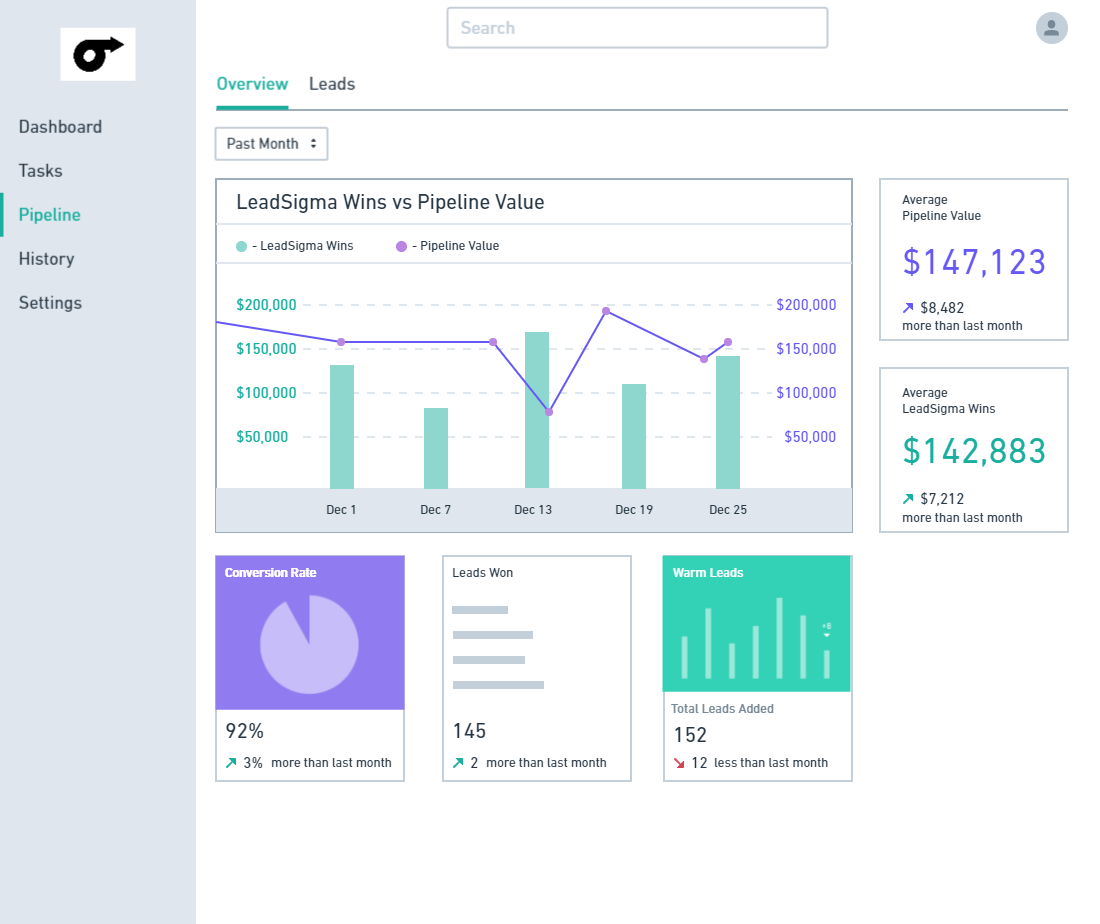Click the Pipeline Value legend dot
1100x924 pixels.
pos(401,246)
